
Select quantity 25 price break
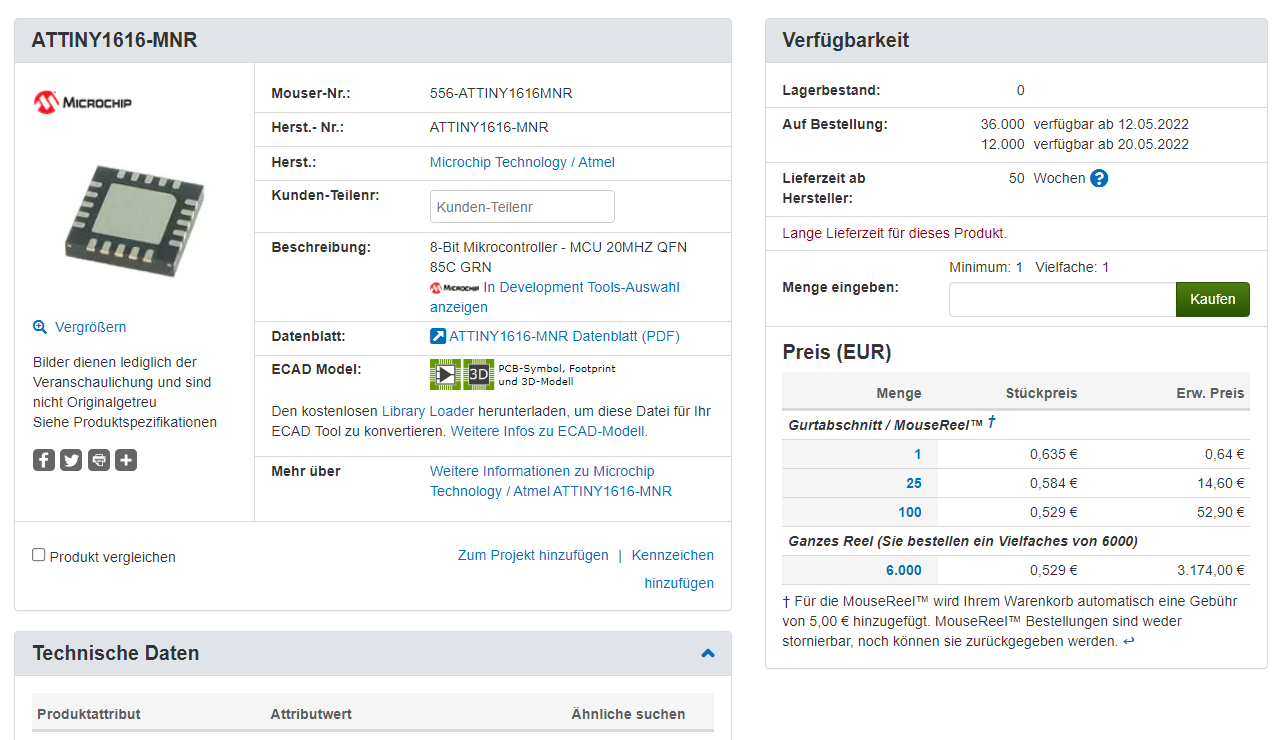(x=914, y=483)
